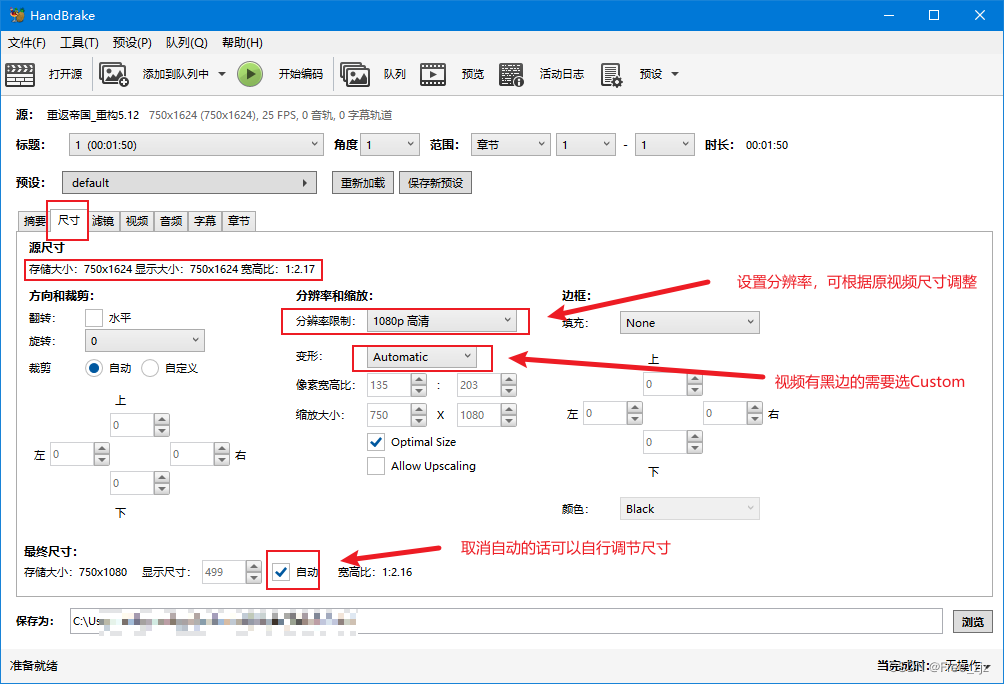1004x684 pixels.
Task: Open the border fill dropdown showing None
Action: tap(690, 323)
